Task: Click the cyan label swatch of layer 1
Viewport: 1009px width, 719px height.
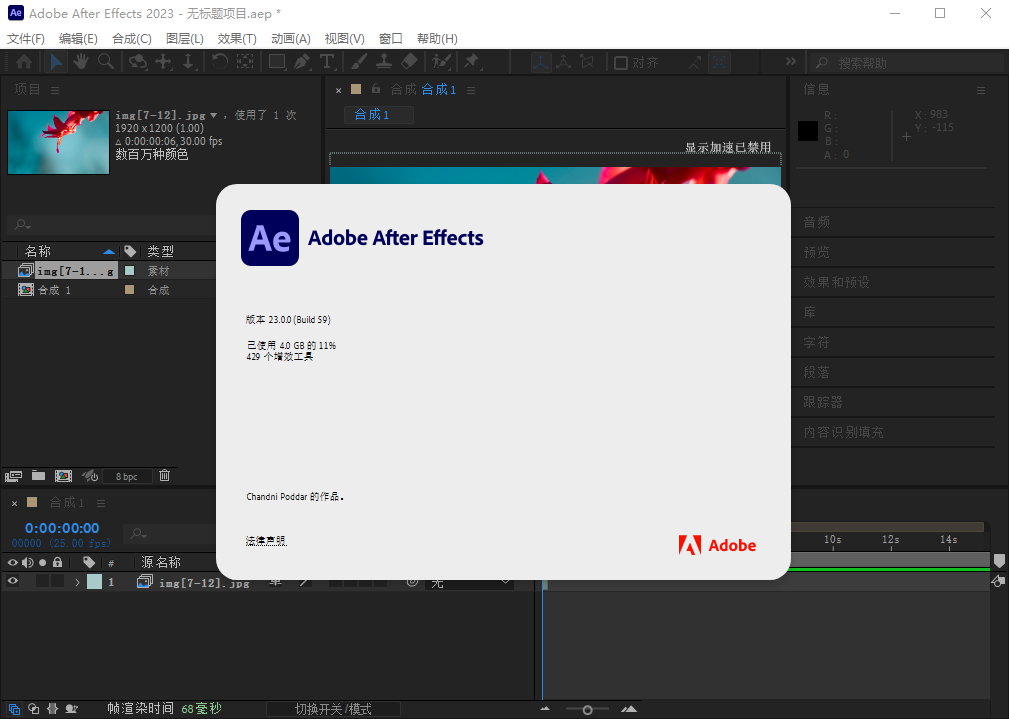Action: [95, 582]
